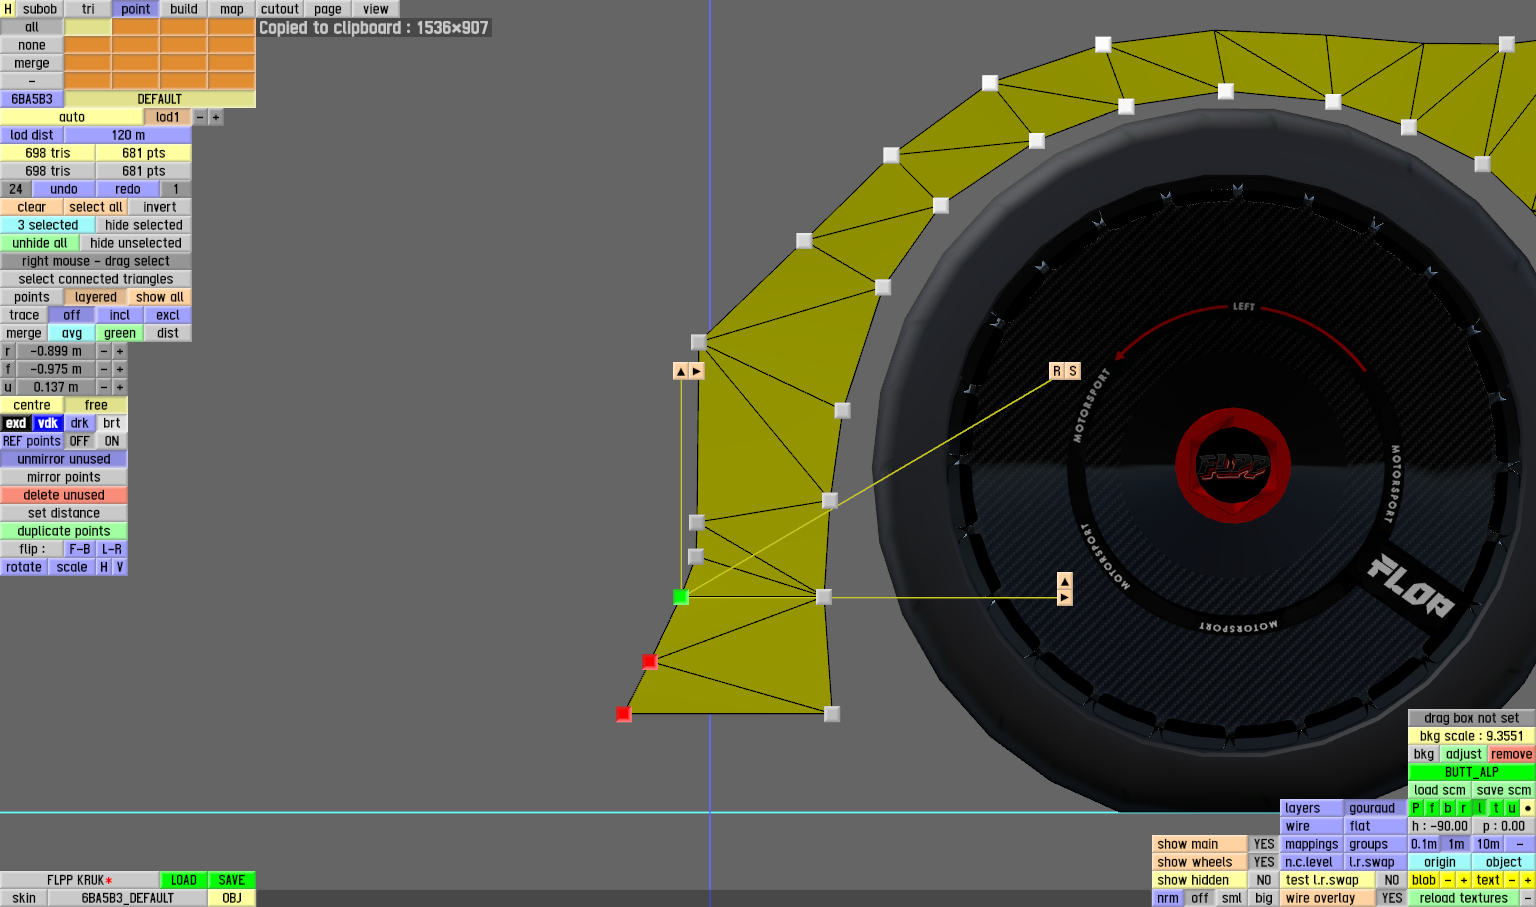
Task: Click the lowest red selected point
Action: [624, 714]
